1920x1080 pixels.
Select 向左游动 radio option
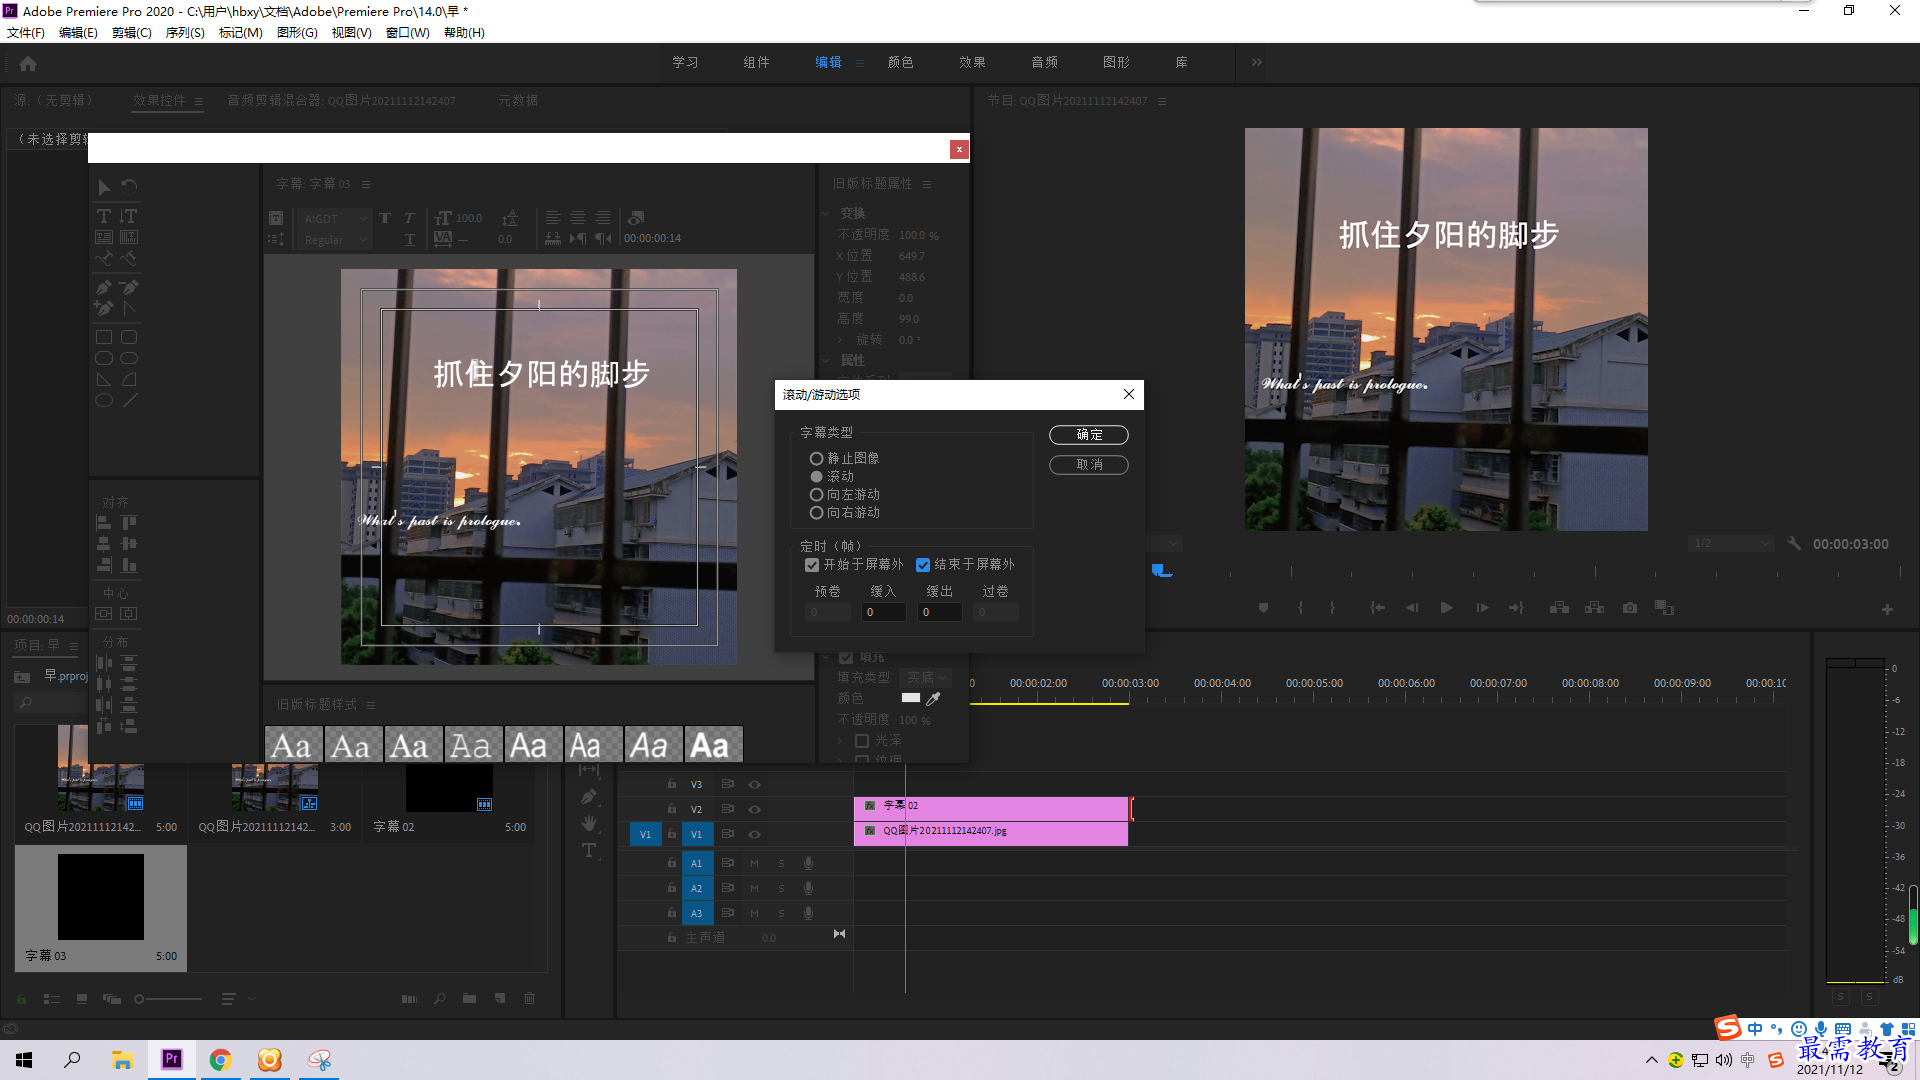click(x=845, y=494)
